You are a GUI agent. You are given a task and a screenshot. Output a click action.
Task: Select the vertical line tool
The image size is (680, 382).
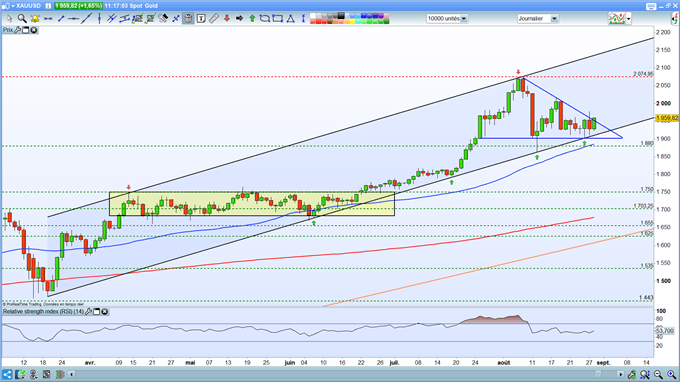tap(99, 19)
